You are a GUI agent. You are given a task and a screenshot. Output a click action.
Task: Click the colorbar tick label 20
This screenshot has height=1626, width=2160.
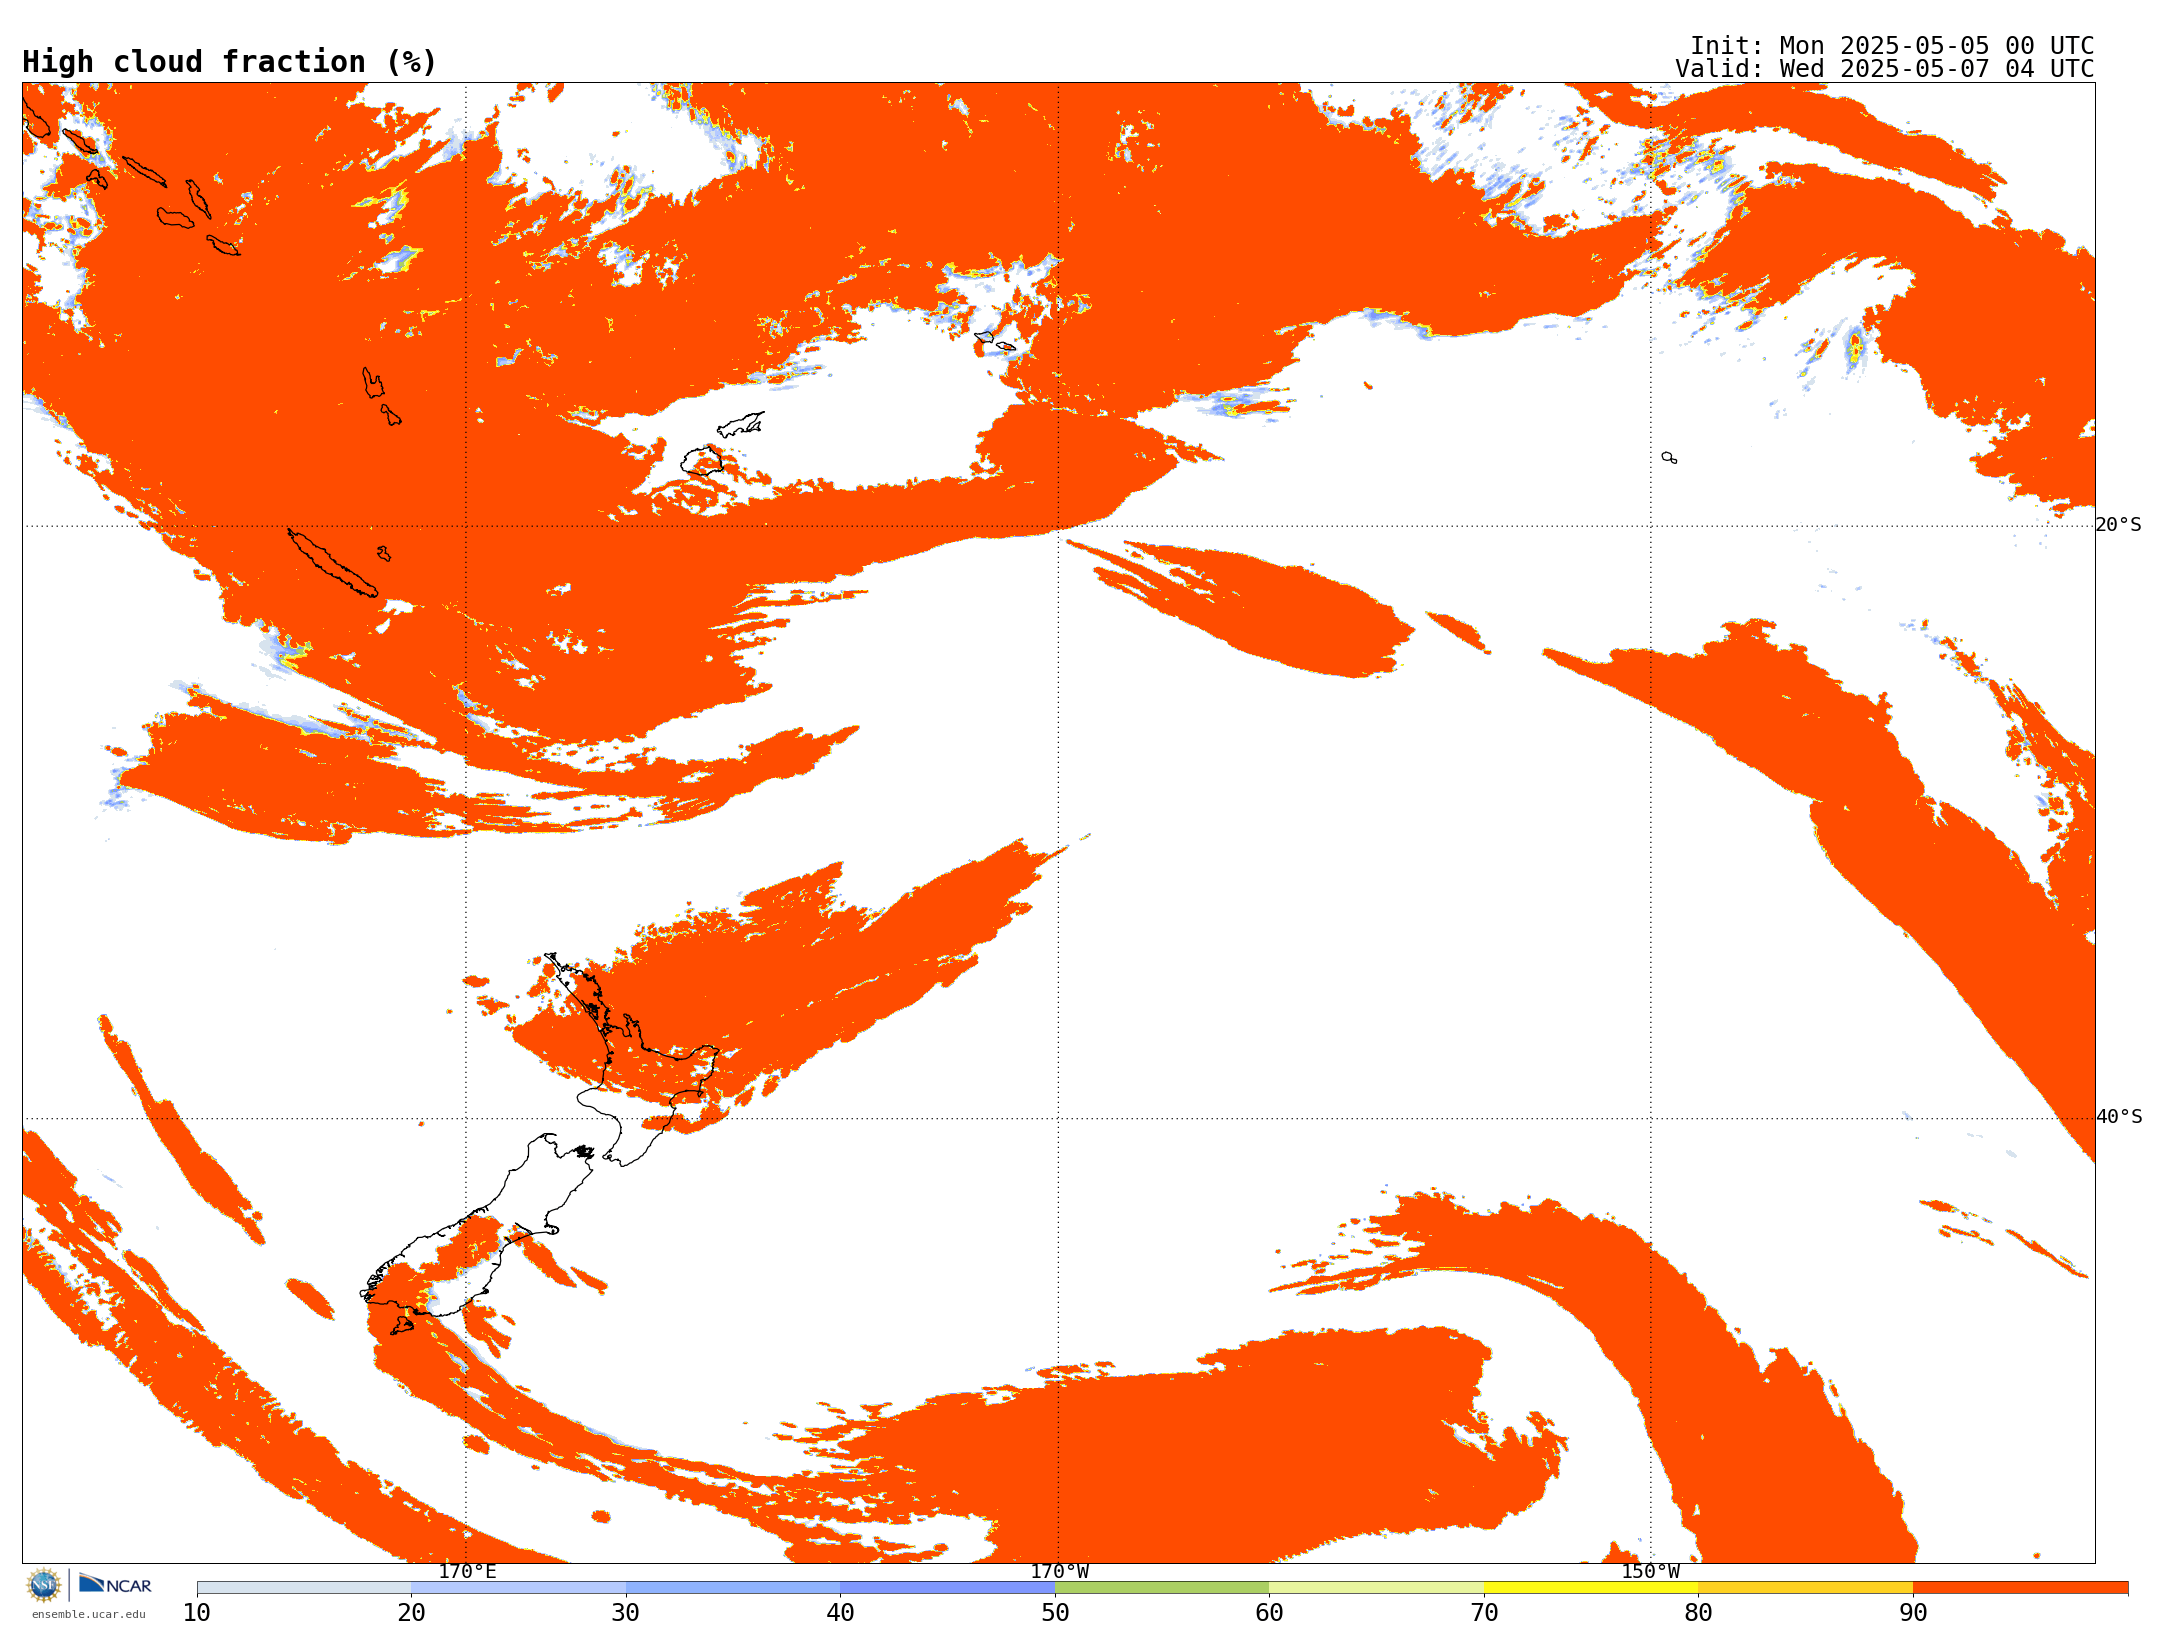(411, 1613)
